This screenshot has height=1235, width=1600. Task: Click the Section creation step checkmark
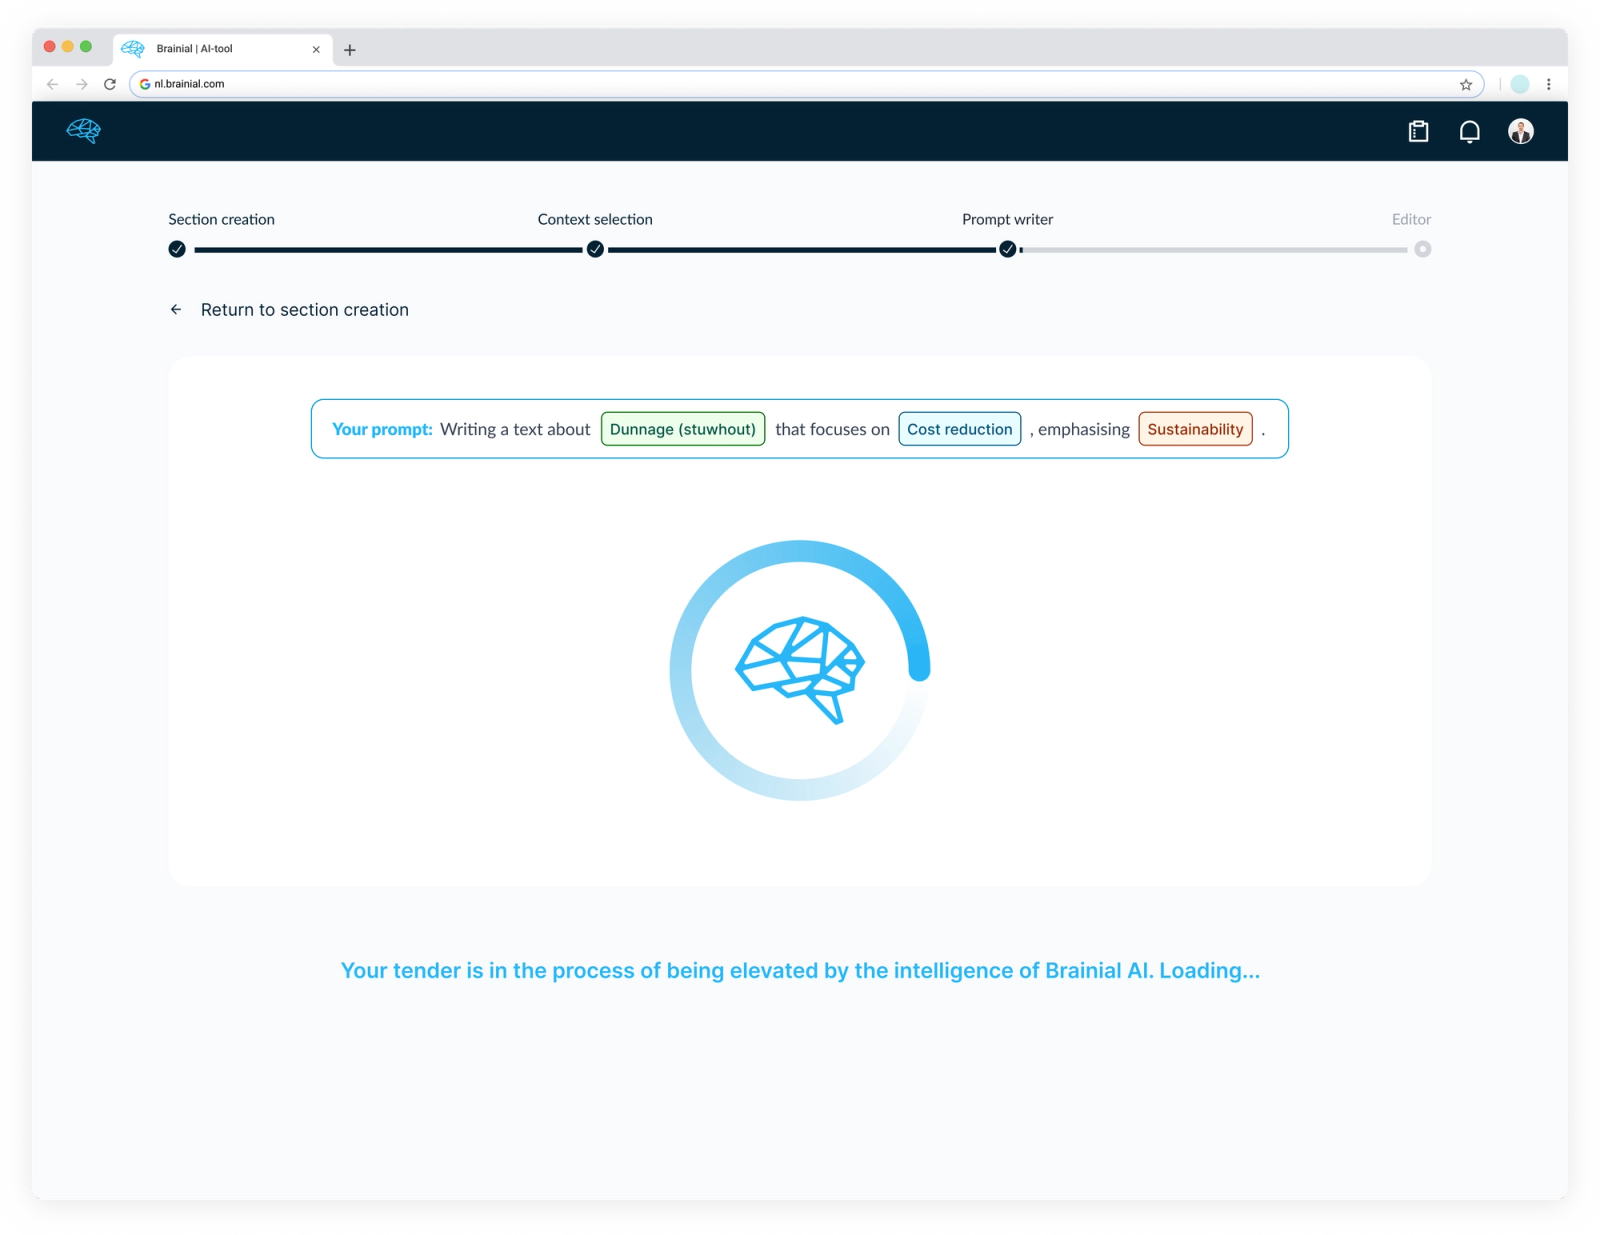[x=177, y=249]
